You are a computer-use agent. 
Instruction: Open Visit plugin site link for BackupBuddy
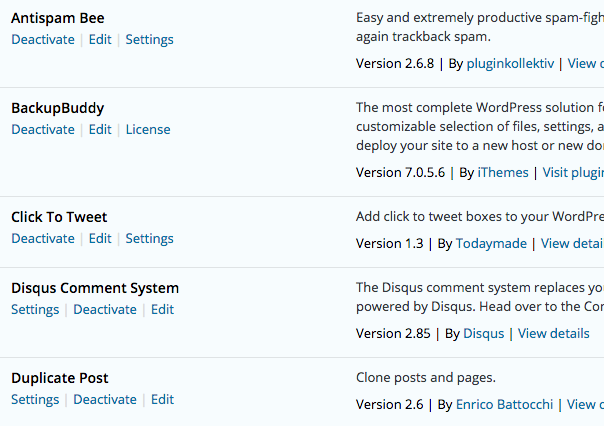click(573, 173)
